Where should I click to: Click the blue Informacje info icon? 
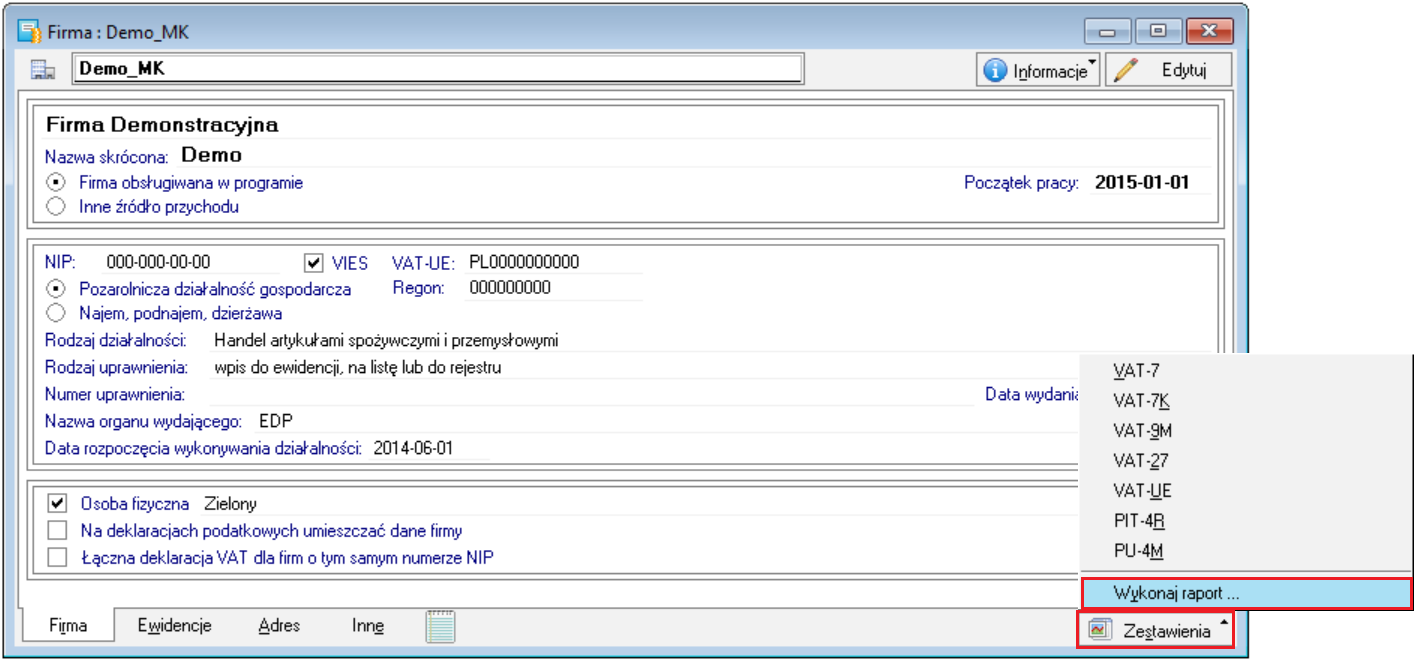pyautogui.click(x=995, y=71)
